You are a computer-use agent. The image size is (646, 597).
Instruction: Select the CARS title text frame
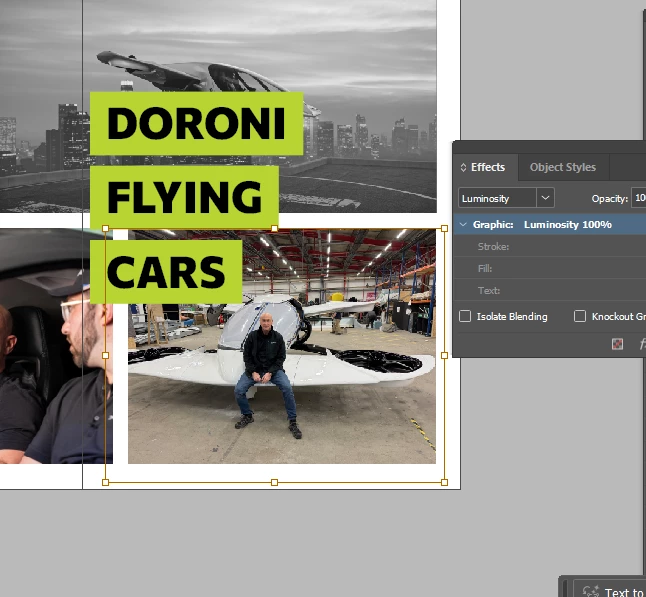pos(166,272)
